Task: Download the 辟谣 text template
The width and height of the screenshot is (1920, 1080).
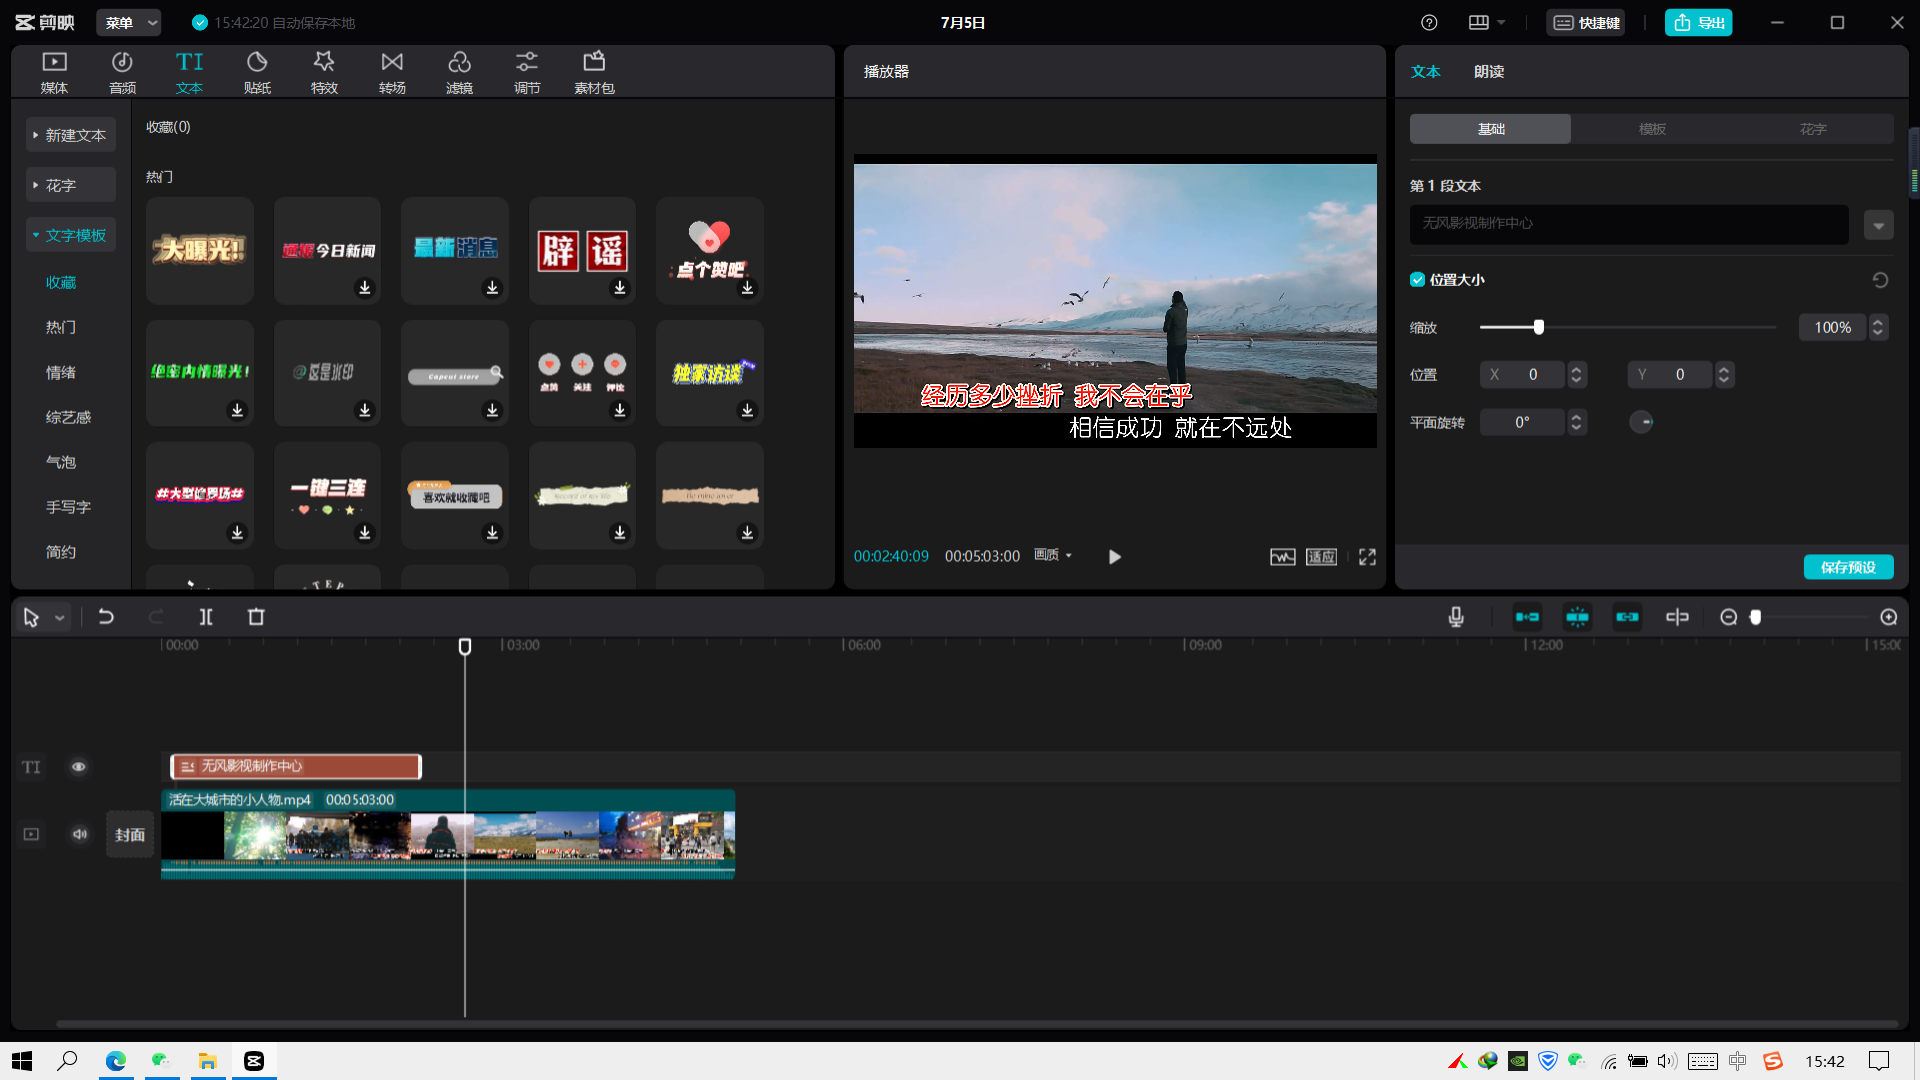Action: tap(620, 288)
